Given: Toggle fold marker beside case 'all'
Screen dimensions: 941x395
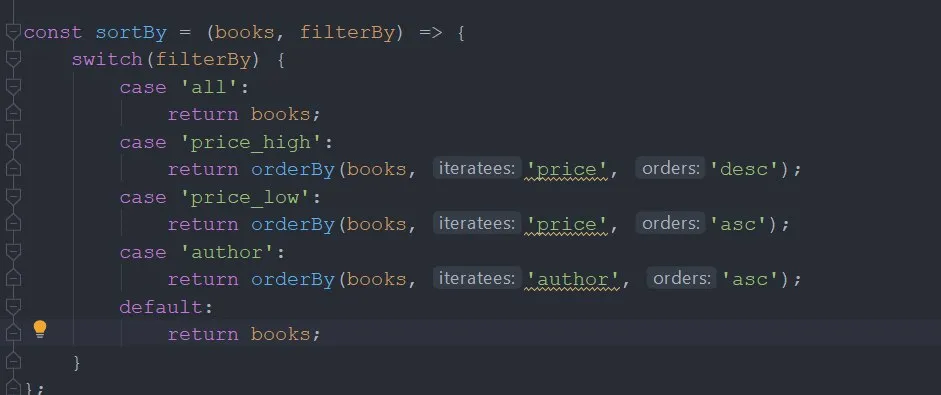Looking at the screenshot, I should pos(13,86).
